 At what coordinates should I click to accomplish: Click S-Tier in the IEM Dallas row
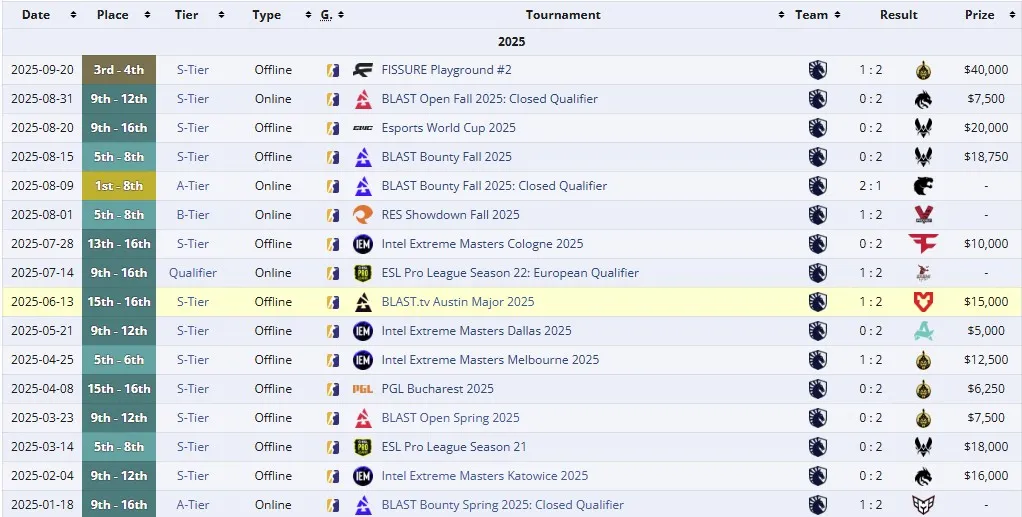coord(192,331)
